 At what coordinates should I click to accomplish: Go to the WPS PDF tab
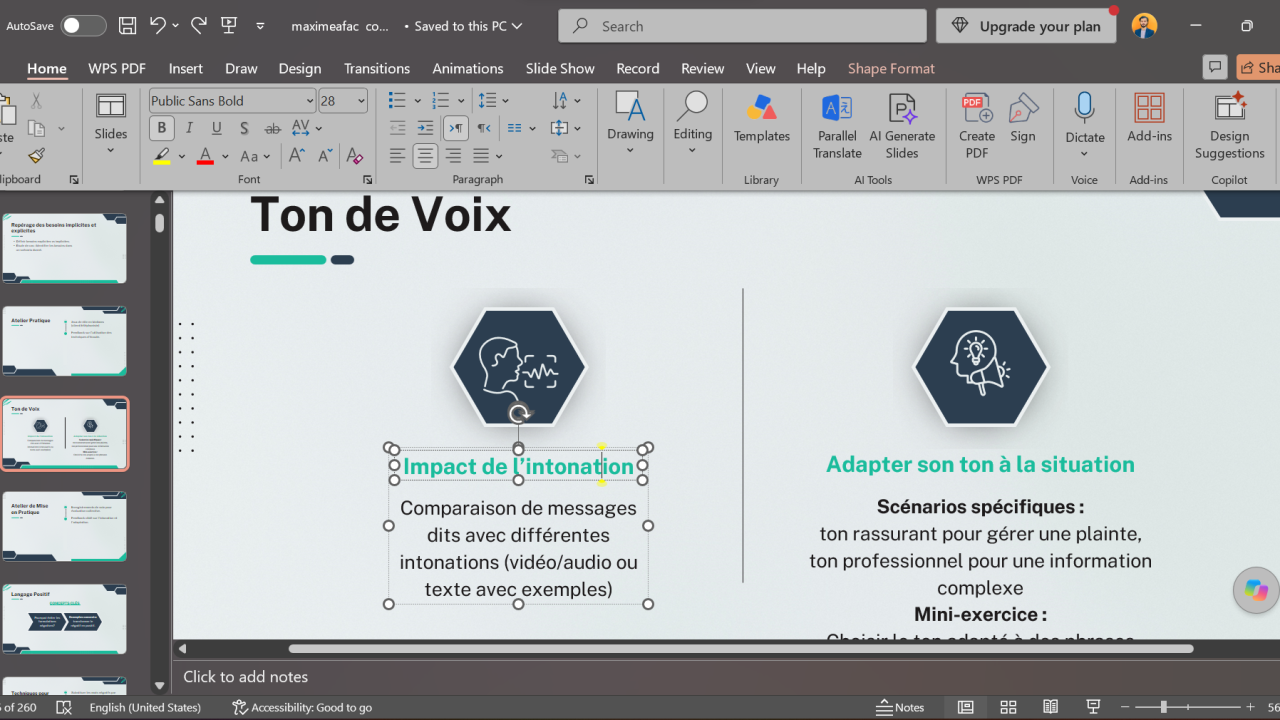pyautogui.click(x=117, y=68)
